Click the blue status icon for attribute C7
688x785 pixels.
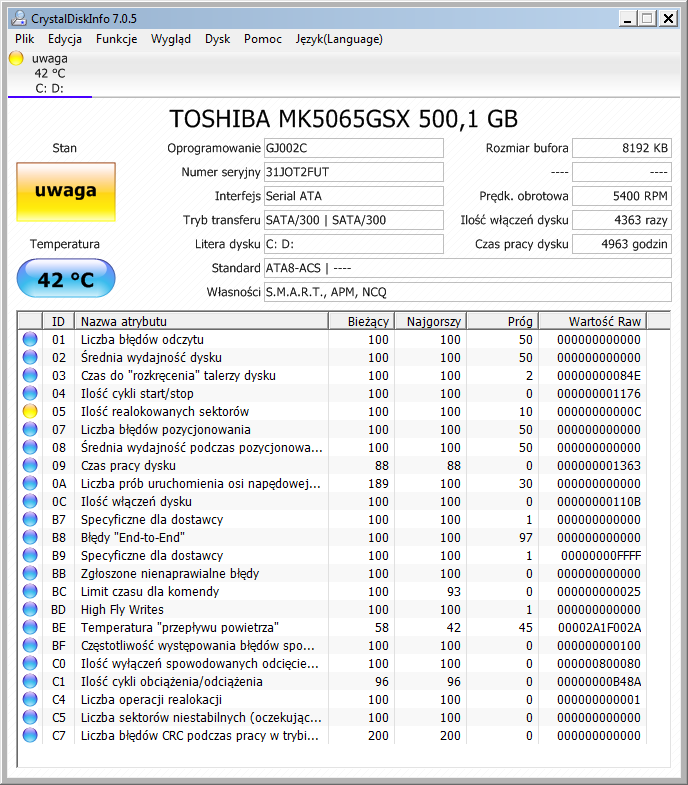(30, 735)
